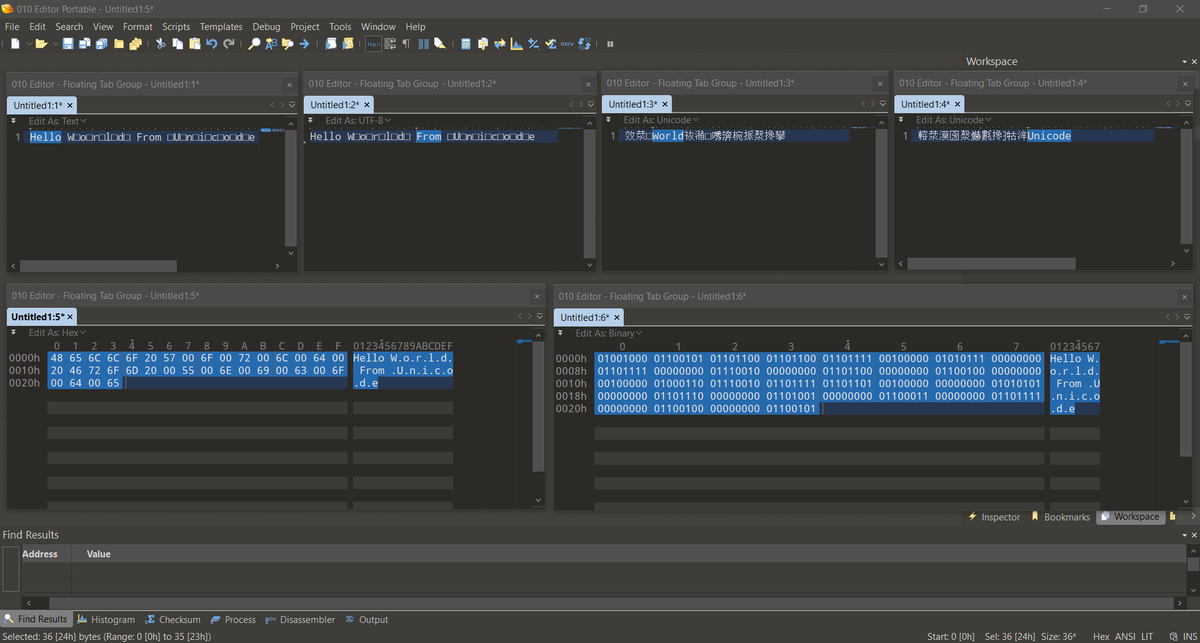Open a file using the folder icon
The width and height of the screenshot is (1200, 643).
click(41, 44)
